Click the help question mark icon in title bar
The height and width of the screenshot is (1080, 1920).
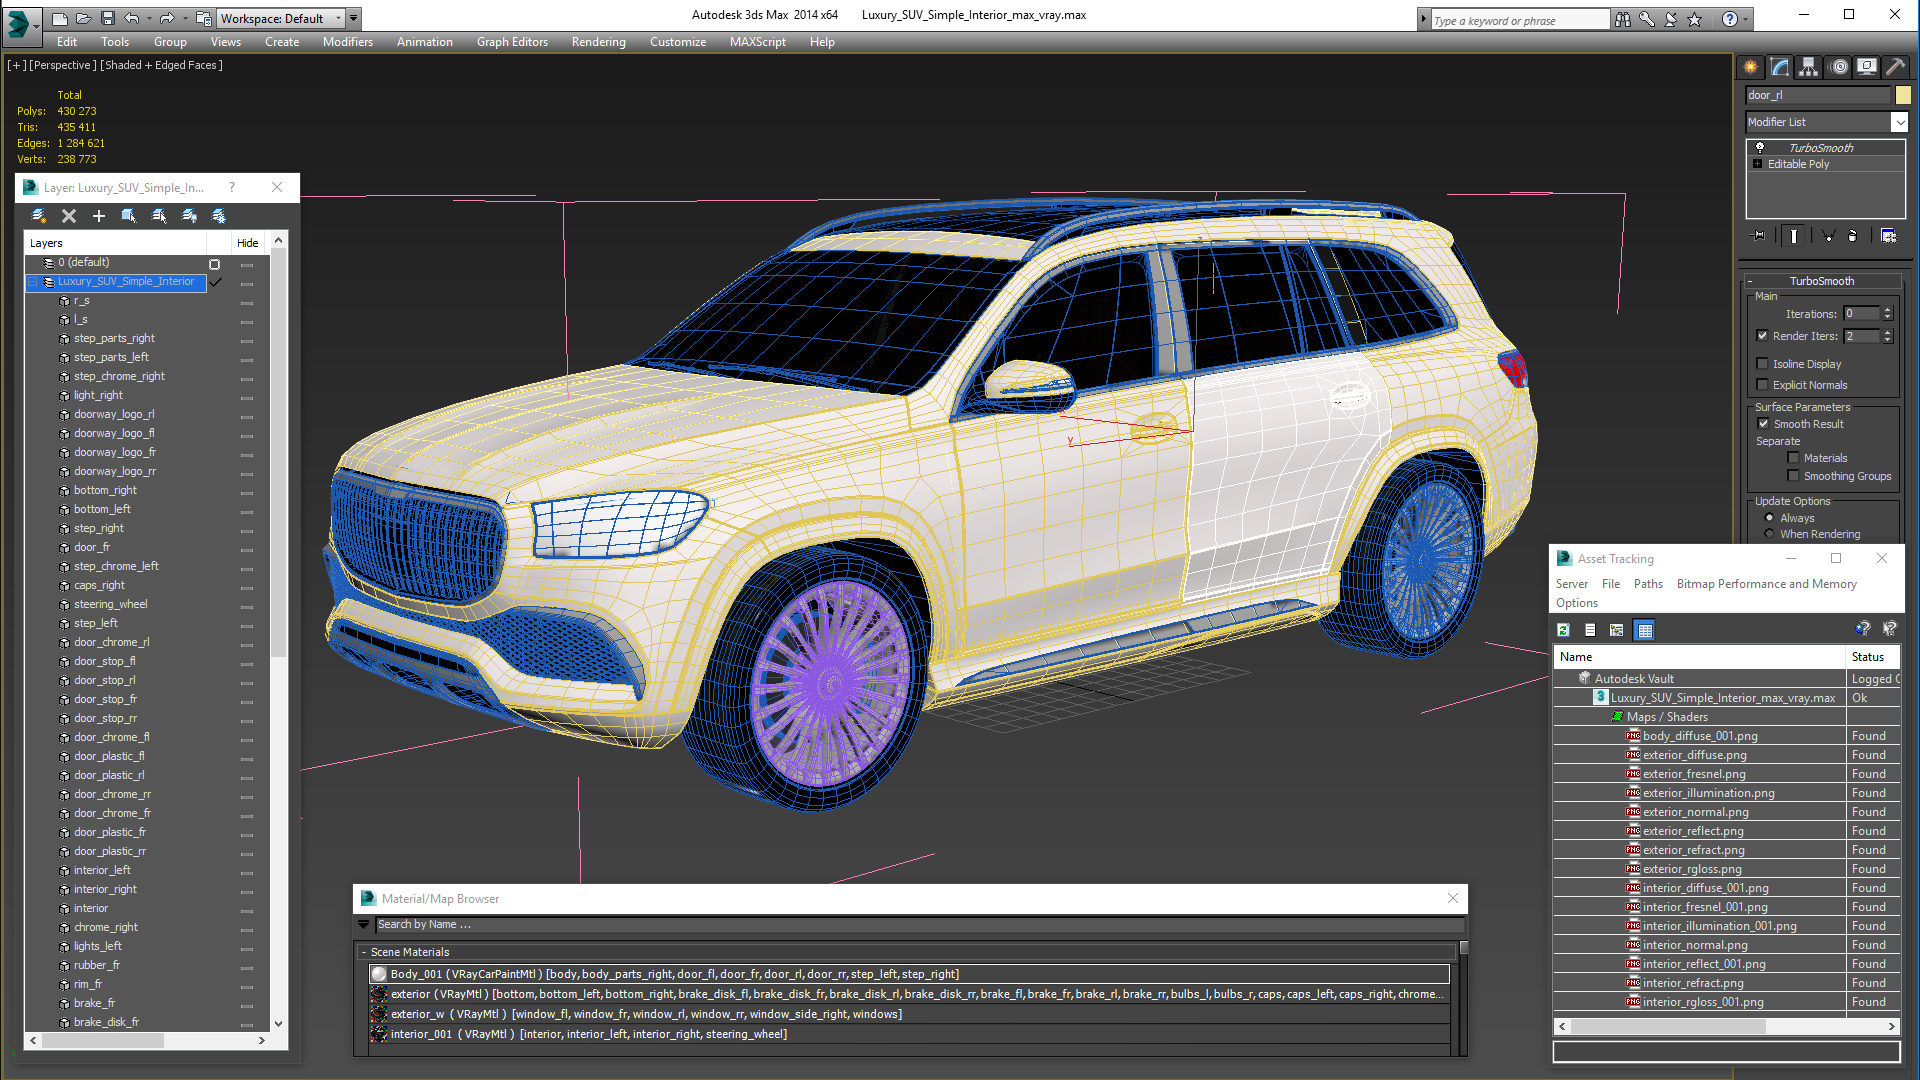tap(1729, 19)
